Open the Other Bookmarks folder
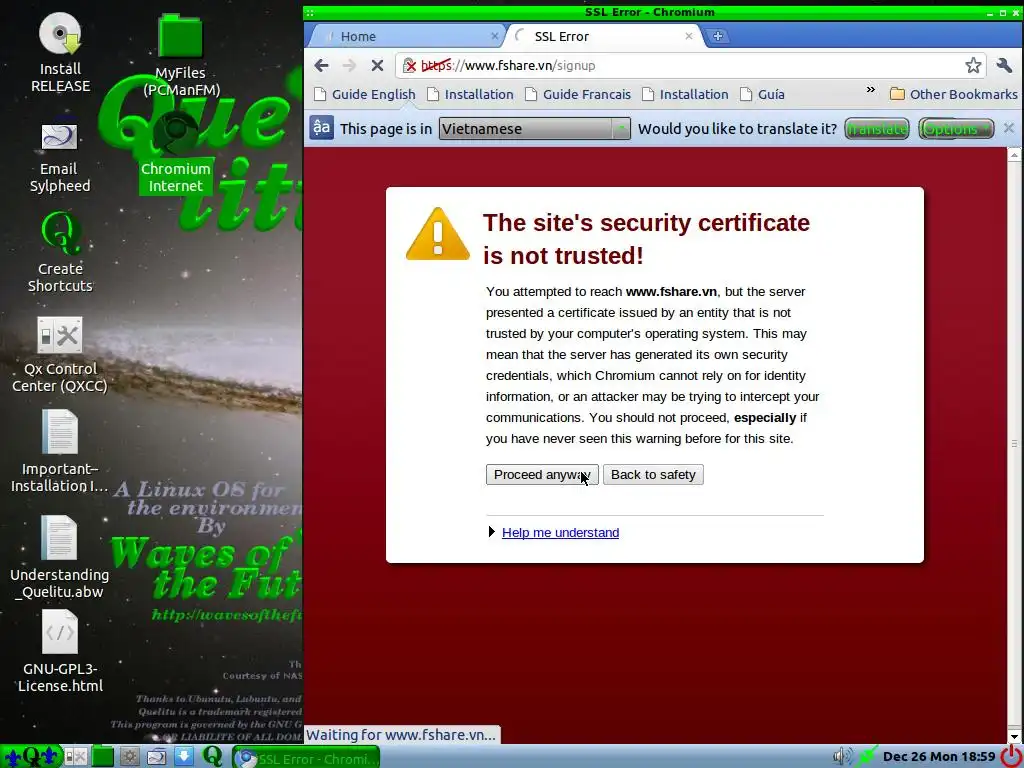The image size is (1024, 768). click(953, 94)
